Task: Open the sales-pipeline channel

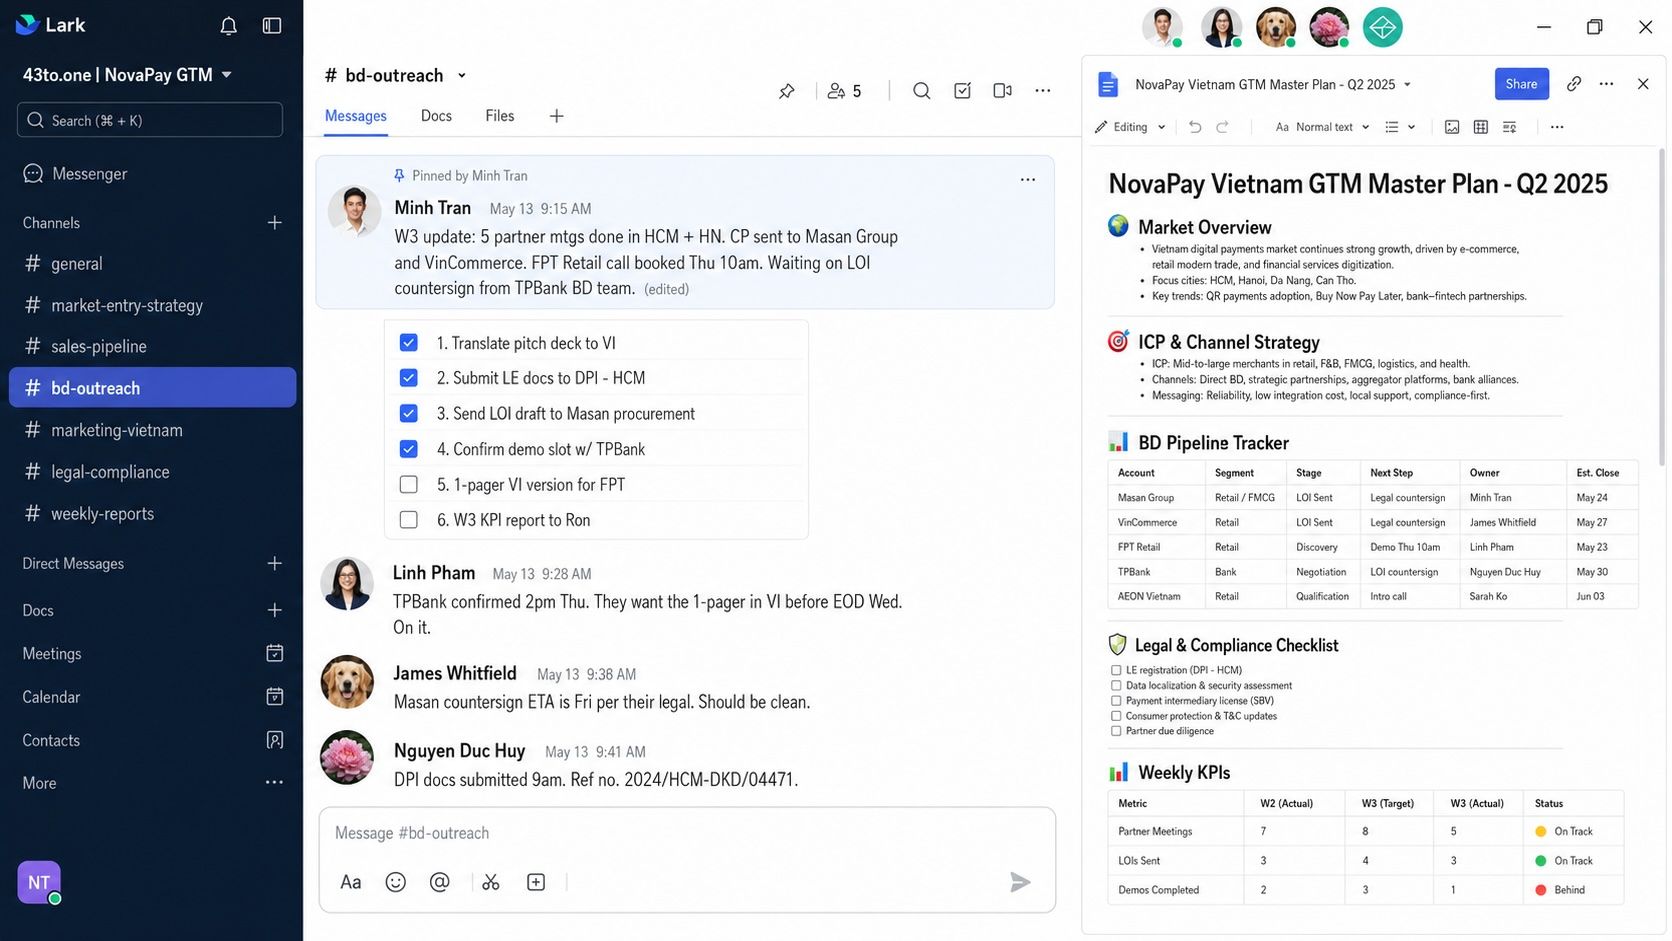Action: (153, 347)
